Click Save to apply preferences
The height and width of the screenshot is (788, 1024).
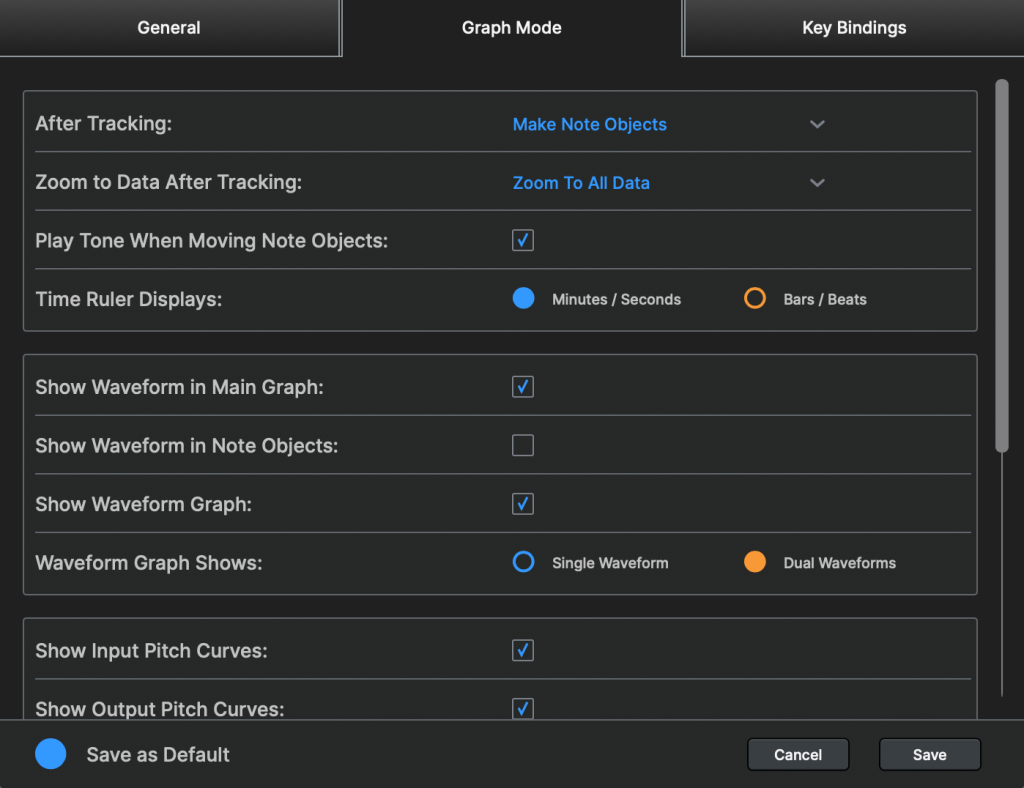click(x=929, y=754)
